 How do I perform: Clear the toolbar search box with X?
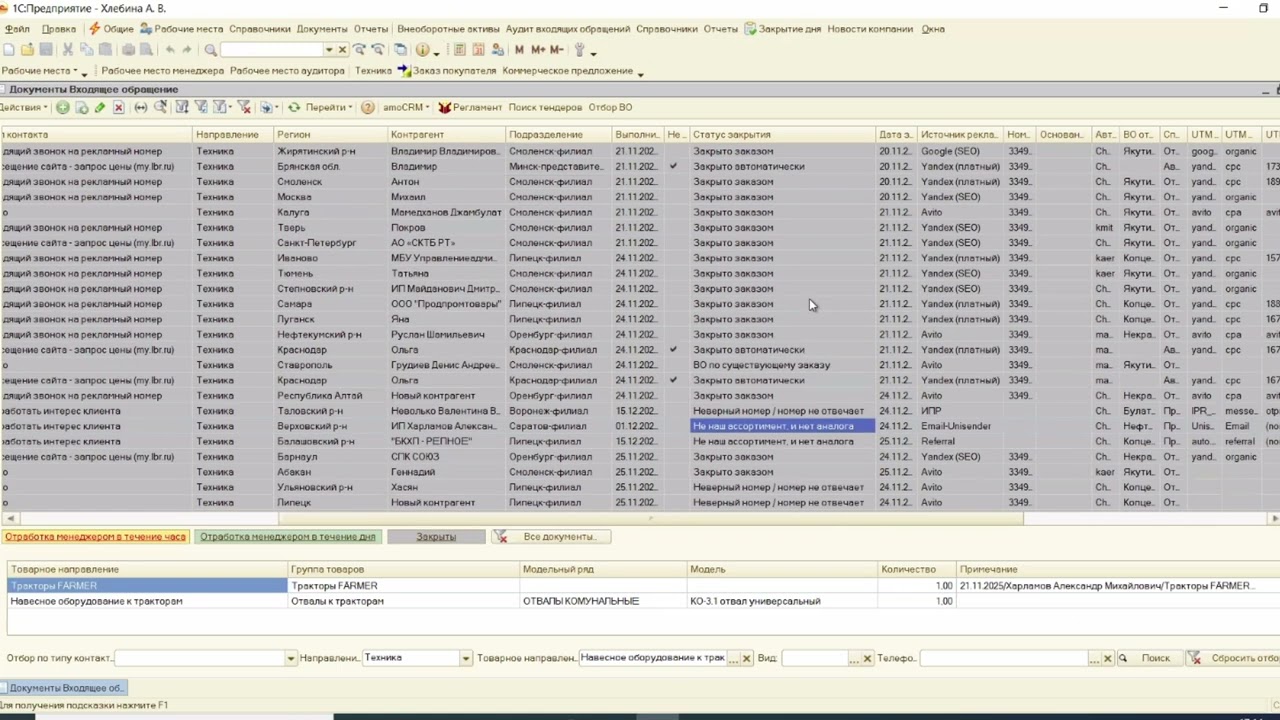click(342, 50)
